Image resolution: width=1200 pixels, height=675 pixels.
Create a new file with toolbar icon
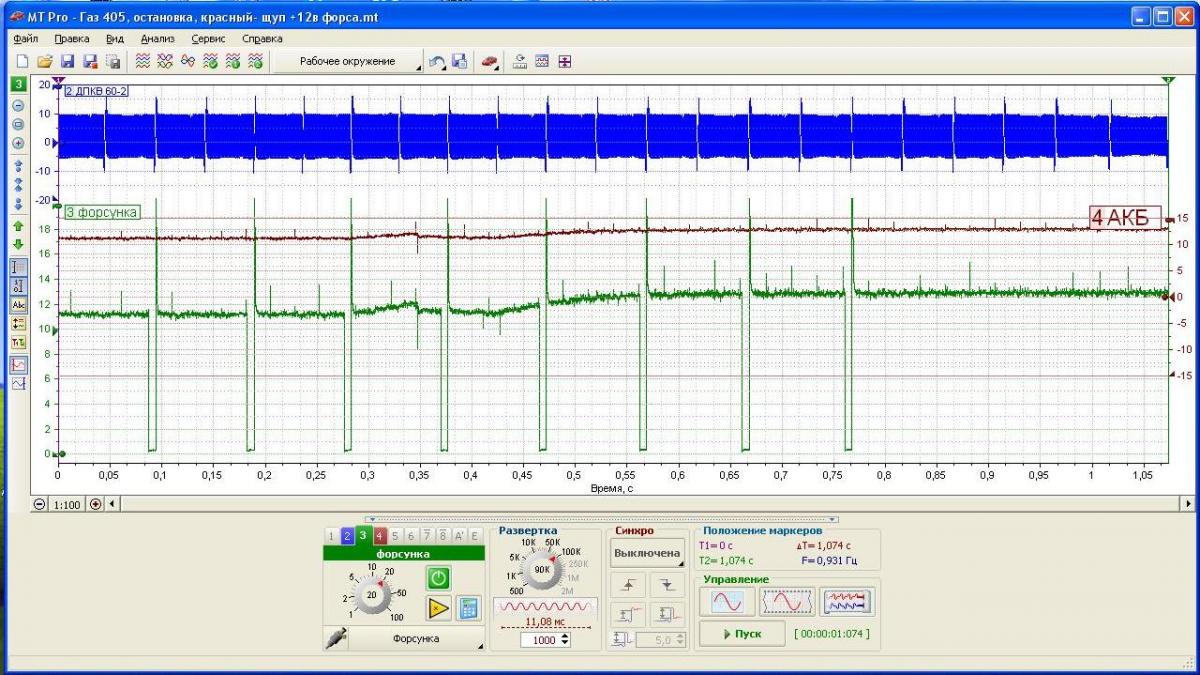pyautogui.click(x=22, y=62)
